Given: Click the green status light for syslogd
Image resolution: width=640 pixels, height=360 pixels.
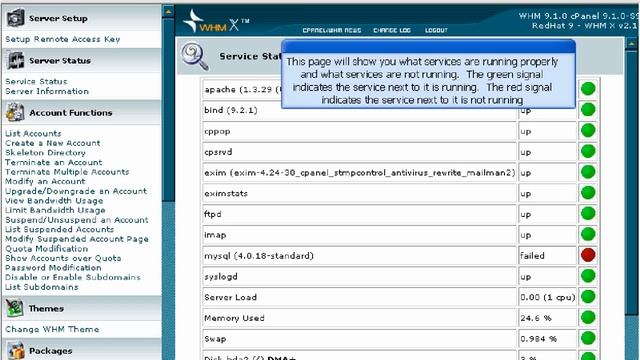Looking at the screenshot, I should [588, 276].
